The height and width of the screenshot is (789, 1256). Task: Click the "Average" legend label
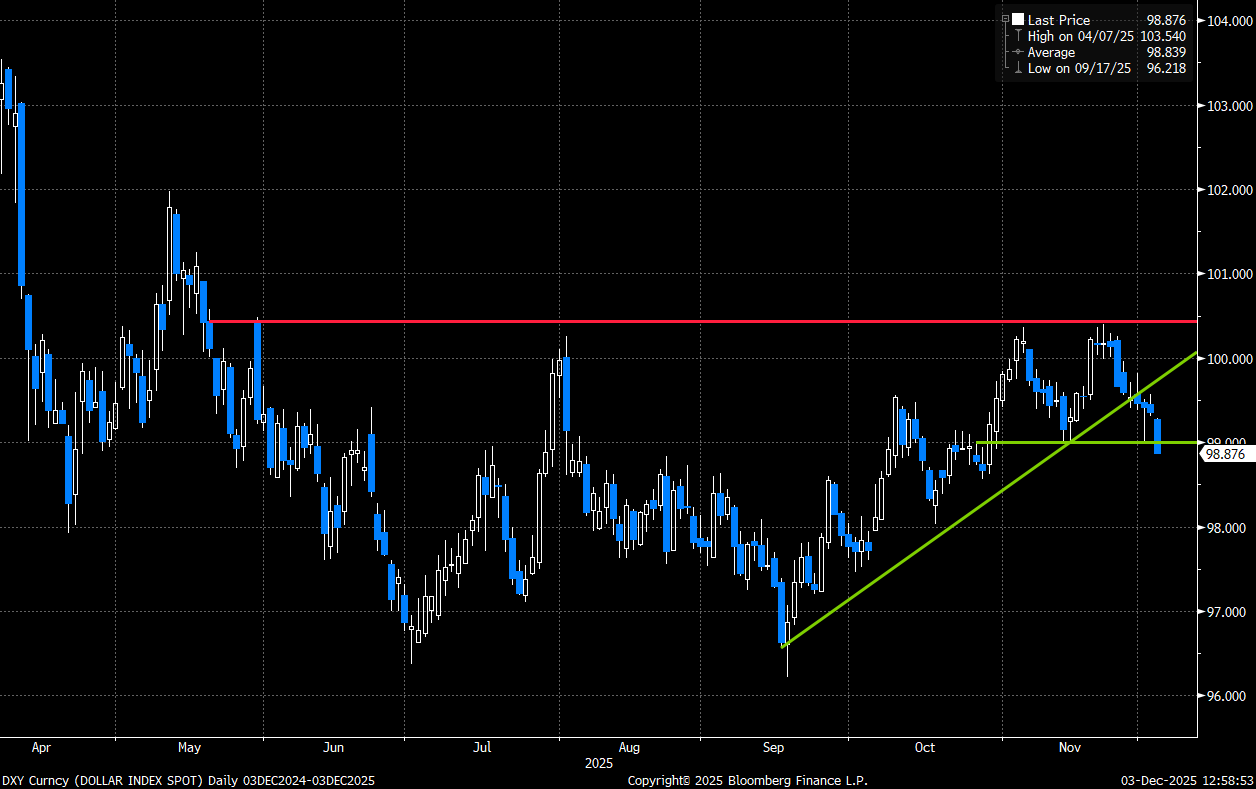tap(1052, 52)
